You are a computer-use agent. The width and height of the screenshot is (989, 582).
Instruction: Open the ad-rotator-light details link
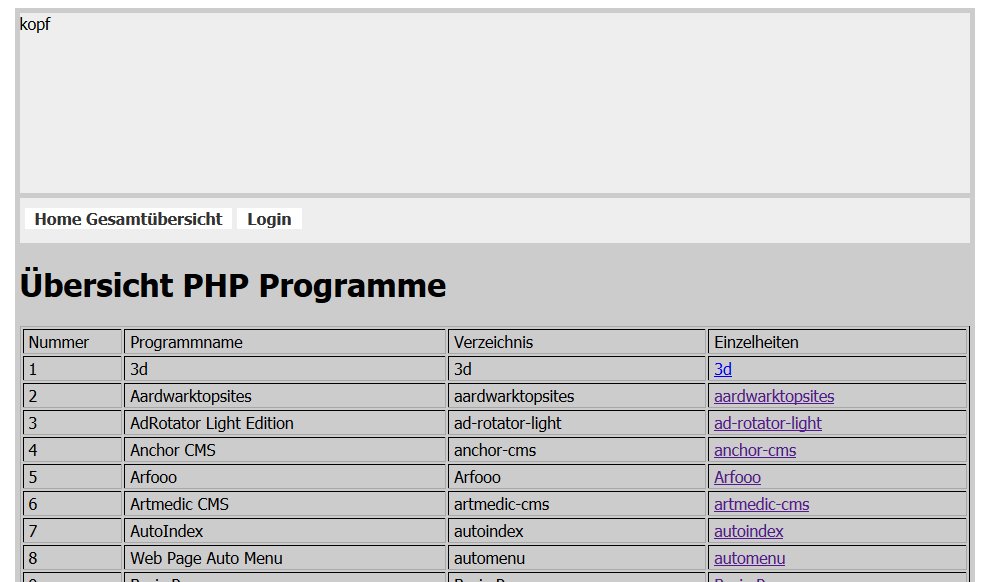[767, 423]
